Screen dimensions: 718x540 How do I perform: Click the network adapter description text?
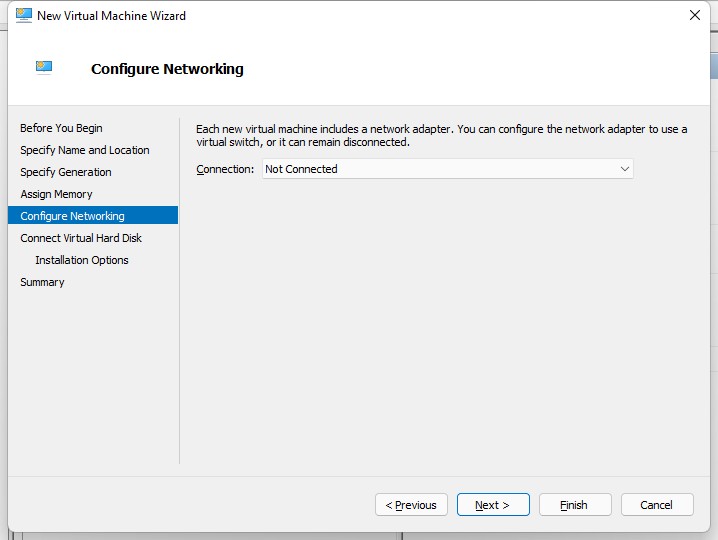pyautogui.click(x=441, y=136)
